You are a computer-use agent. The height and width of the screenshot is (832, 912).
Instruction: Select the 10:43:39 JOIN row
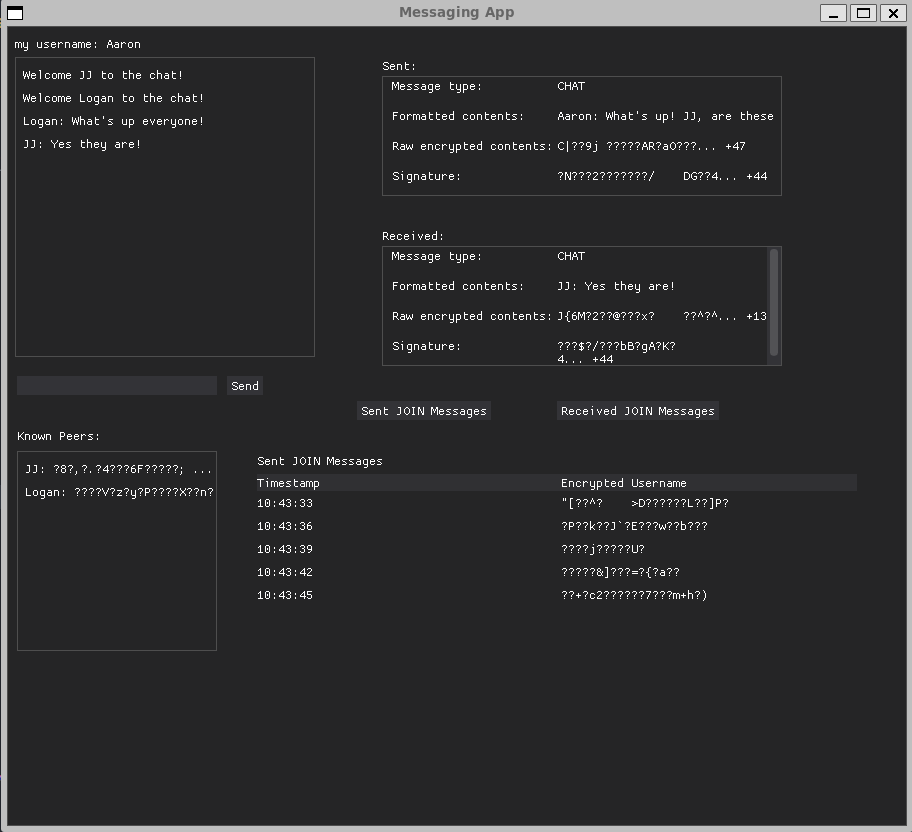pyautogui.click(x=557, y=549)
